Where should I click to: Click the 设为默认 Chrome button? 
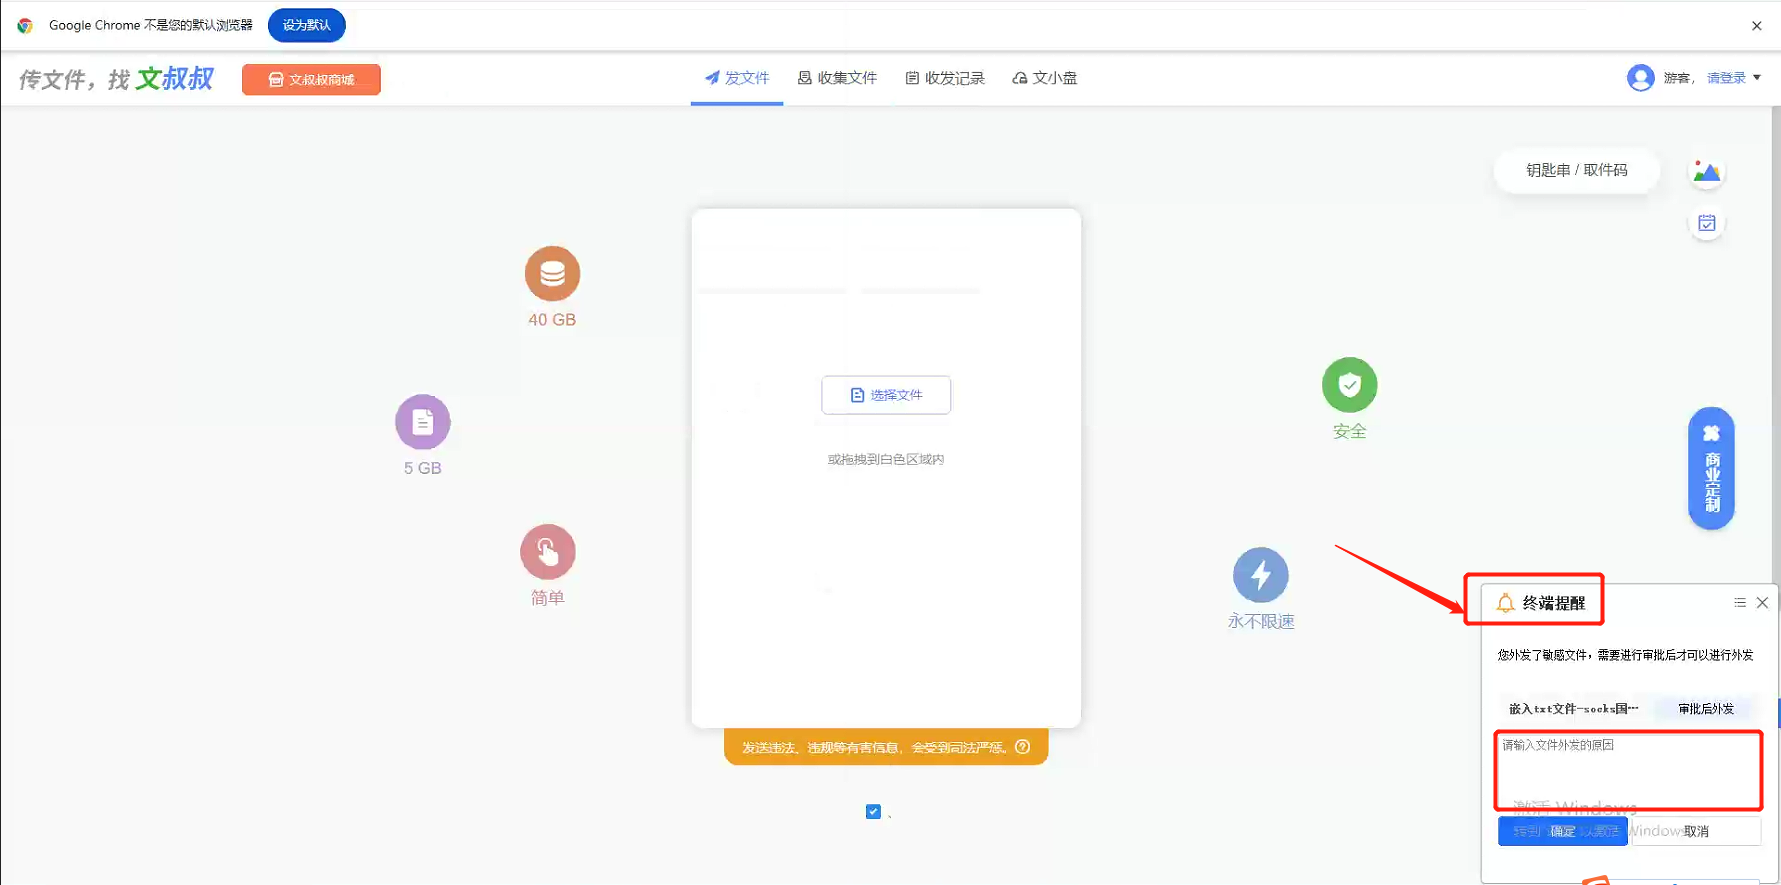click(306, 25)
